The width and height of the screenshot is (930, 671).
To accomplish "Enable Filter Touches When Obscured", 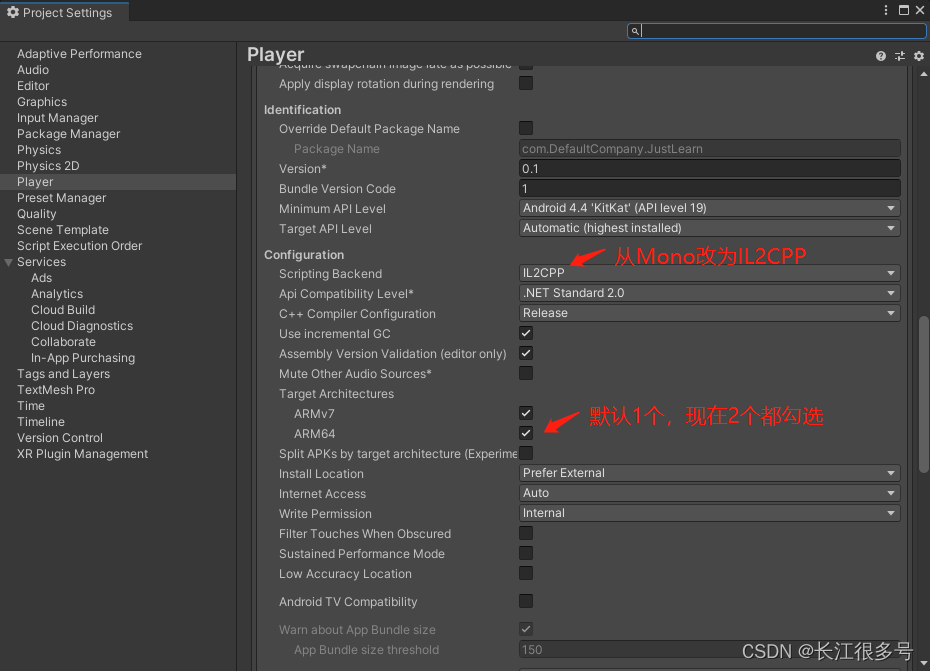I will click(526, 533).
